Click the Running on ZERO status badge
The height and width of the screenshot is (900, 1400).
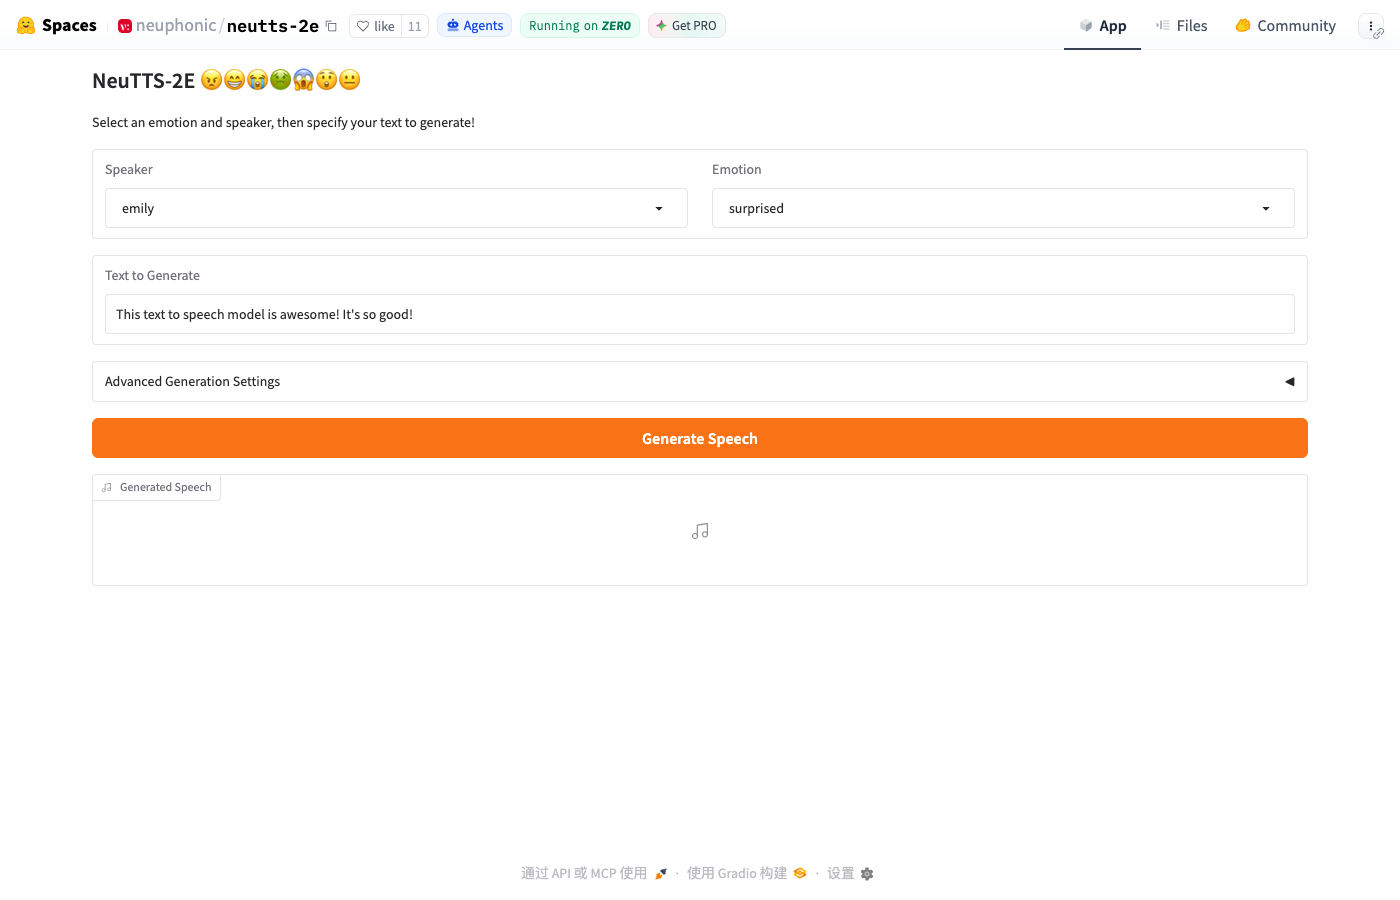click(x=580, y=26)
